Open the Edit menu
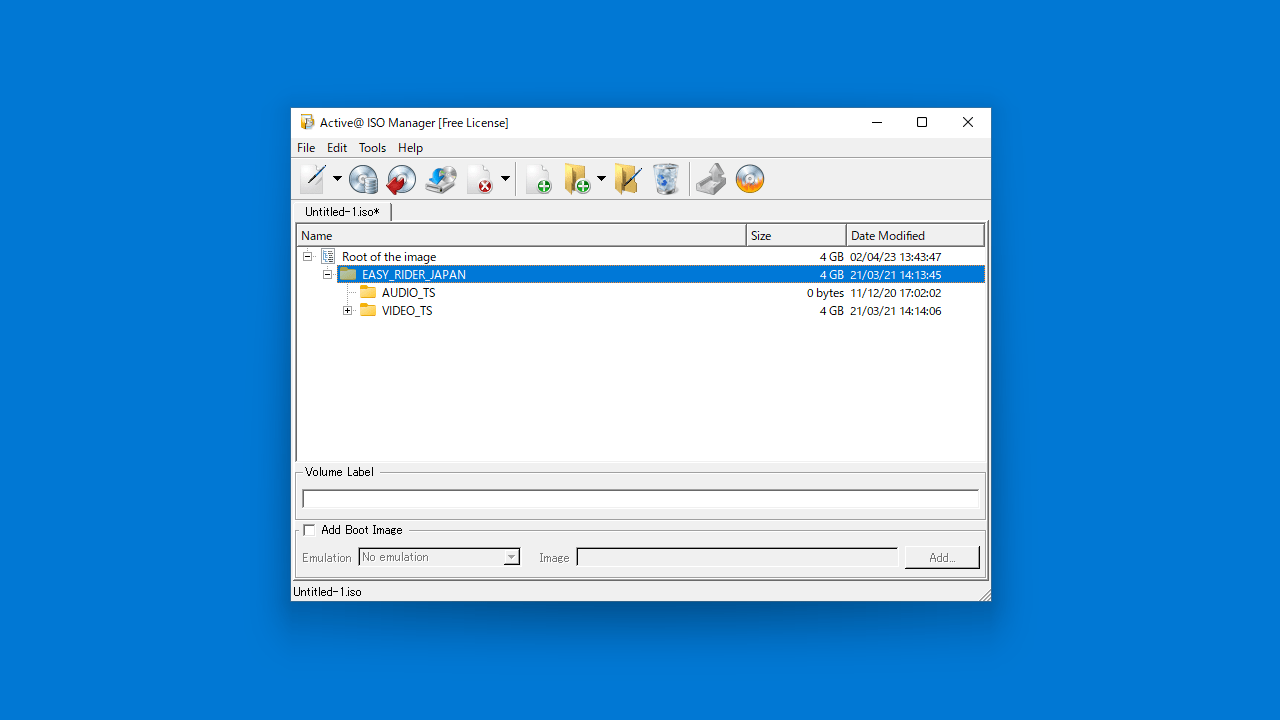Screen dimensions: 1280x720 (x=337, y=148)
